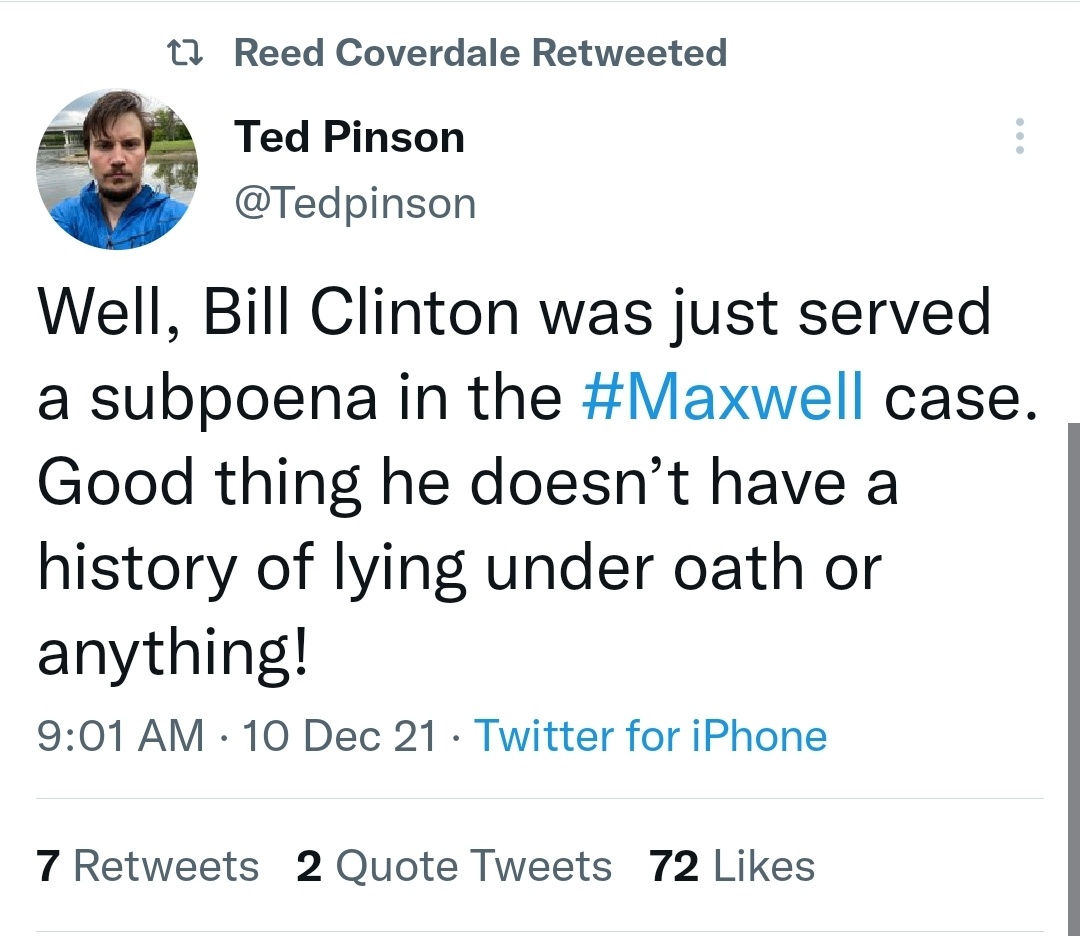Click the Retweets count number 7
1080x936 pixels.
click(48, 866)
